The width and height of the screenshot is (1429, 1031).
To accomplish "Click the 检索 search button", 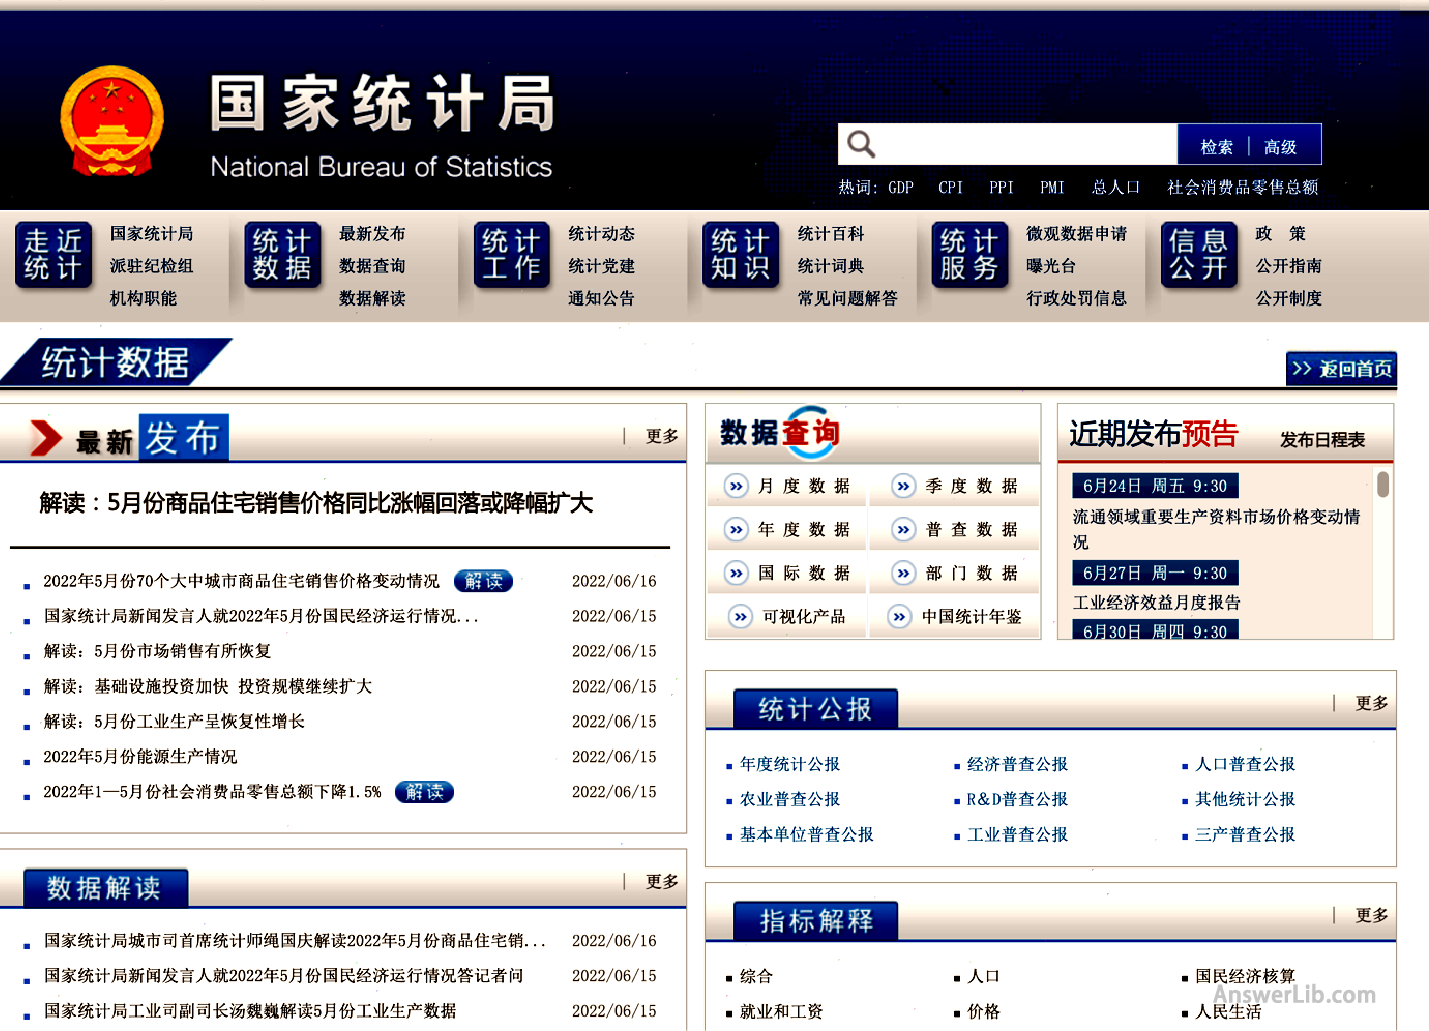I will pos(1216,147).
